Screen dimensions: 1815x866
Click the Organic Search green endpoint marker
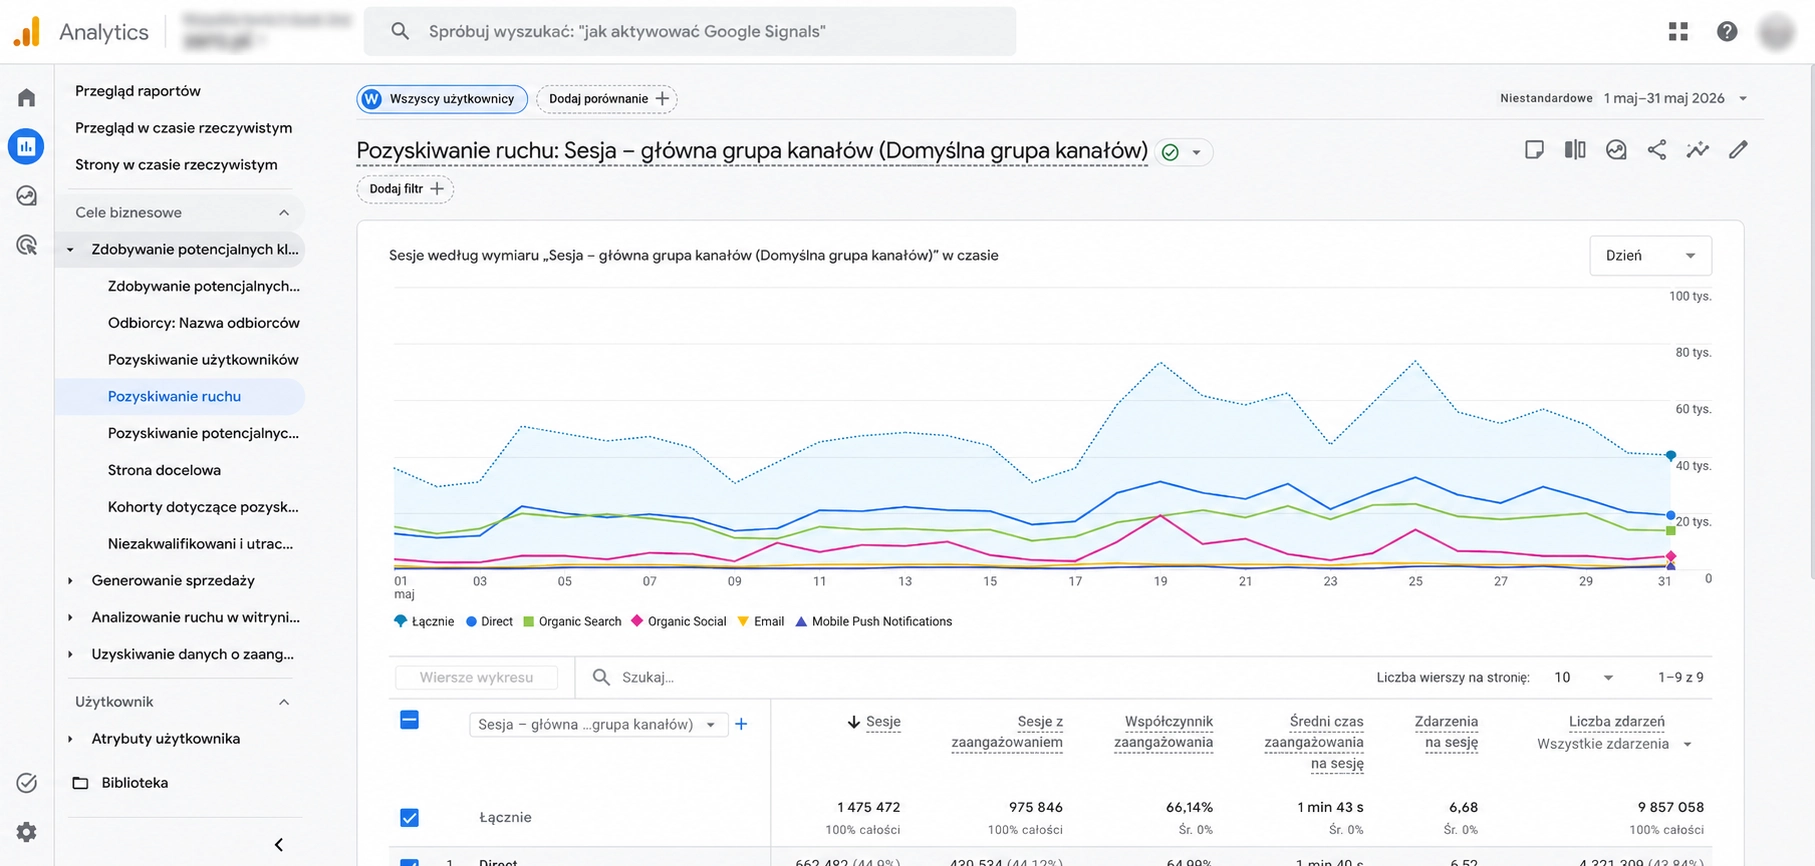click(x=1670, y=530)
